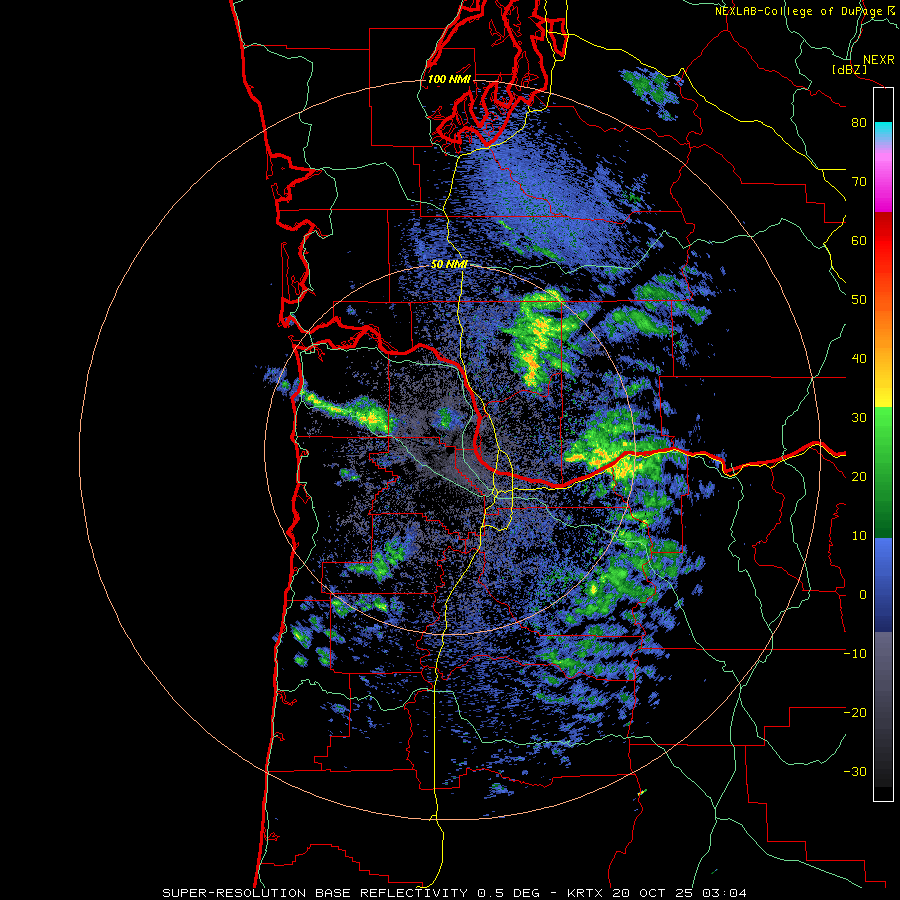Click the red segment of the color scale
The image size is (900, 900).
pos(883,241)
